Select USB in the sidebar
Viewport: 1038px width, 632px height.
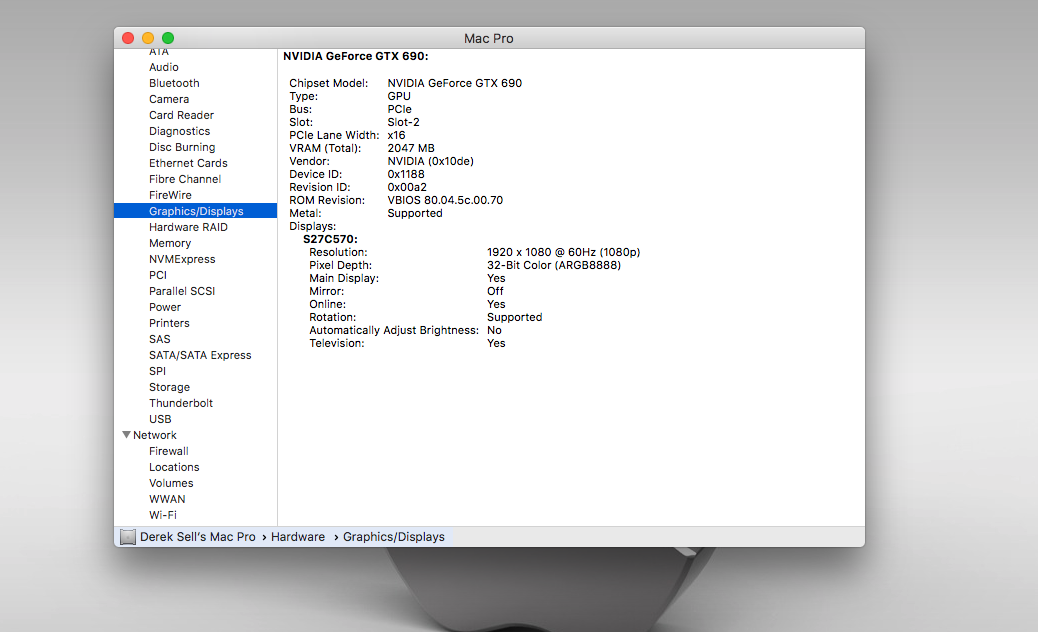coord(160,419)
